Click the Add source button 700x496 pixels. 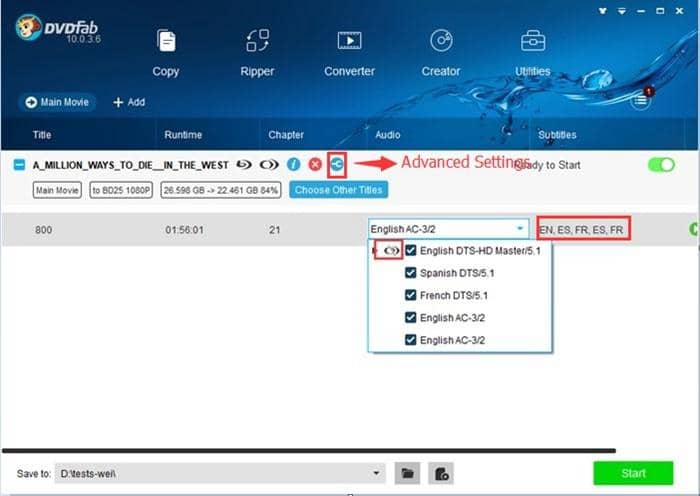129,102
